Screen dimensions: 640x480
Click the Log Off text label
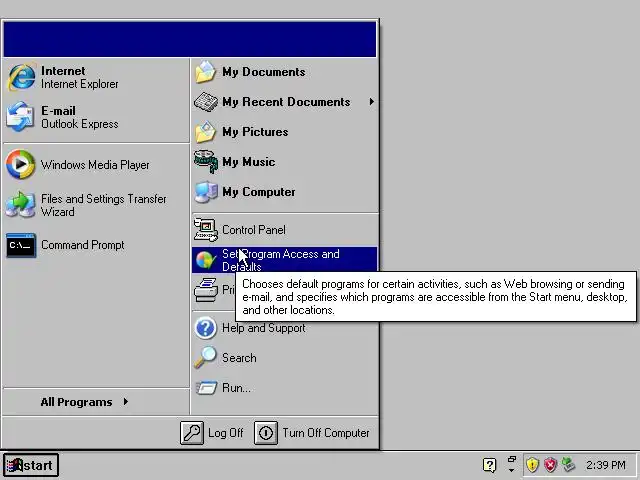[226, 433]
